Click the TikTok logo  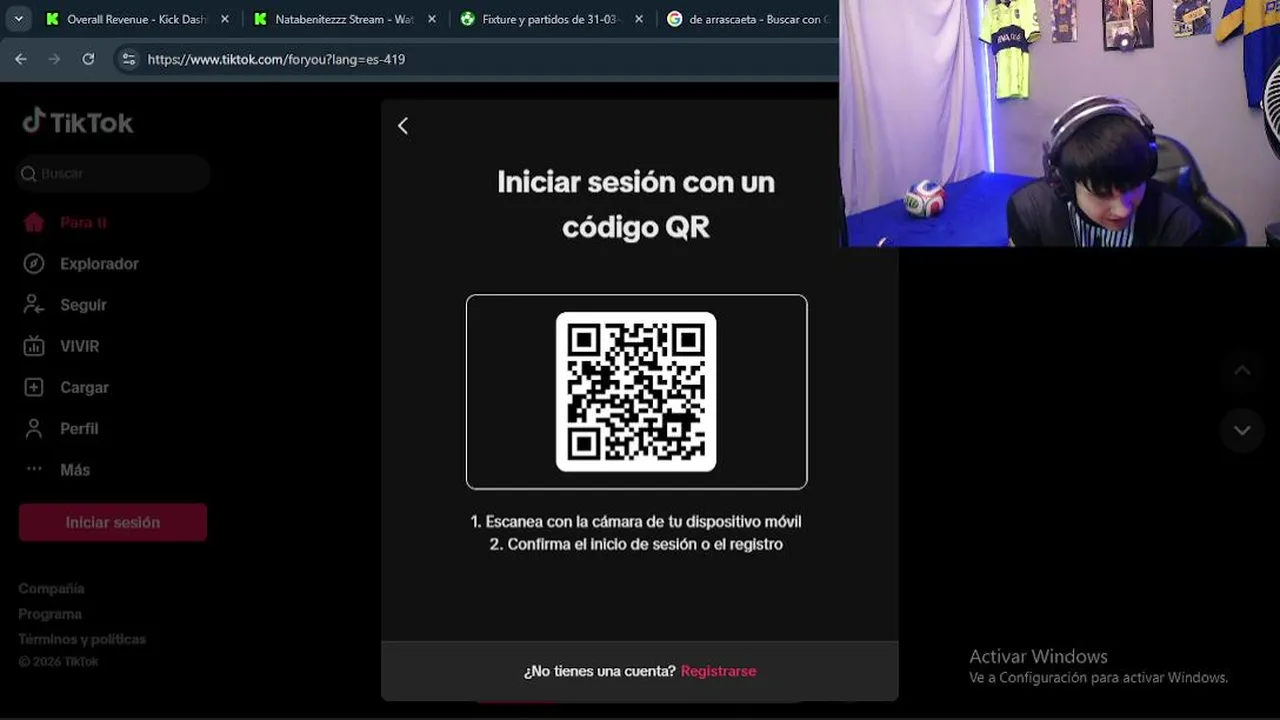[x=78, y=122]
